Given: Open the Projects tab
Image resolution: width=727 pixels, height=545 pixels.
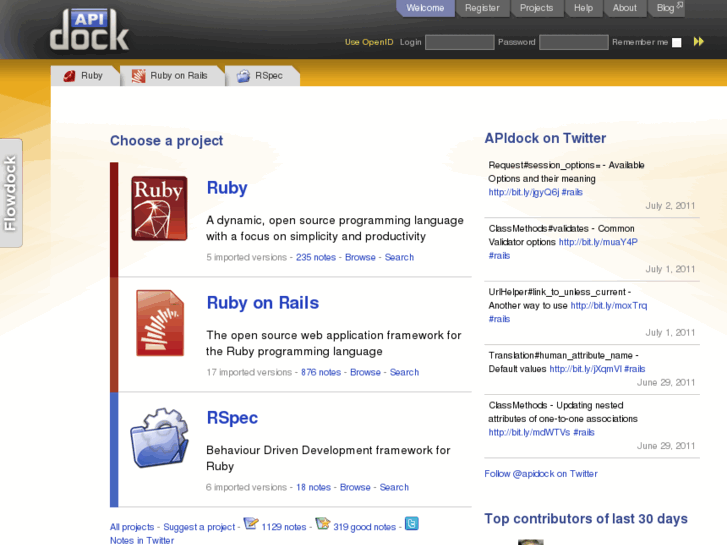Looking at the screenshot, I should click(x=536, y=8).
